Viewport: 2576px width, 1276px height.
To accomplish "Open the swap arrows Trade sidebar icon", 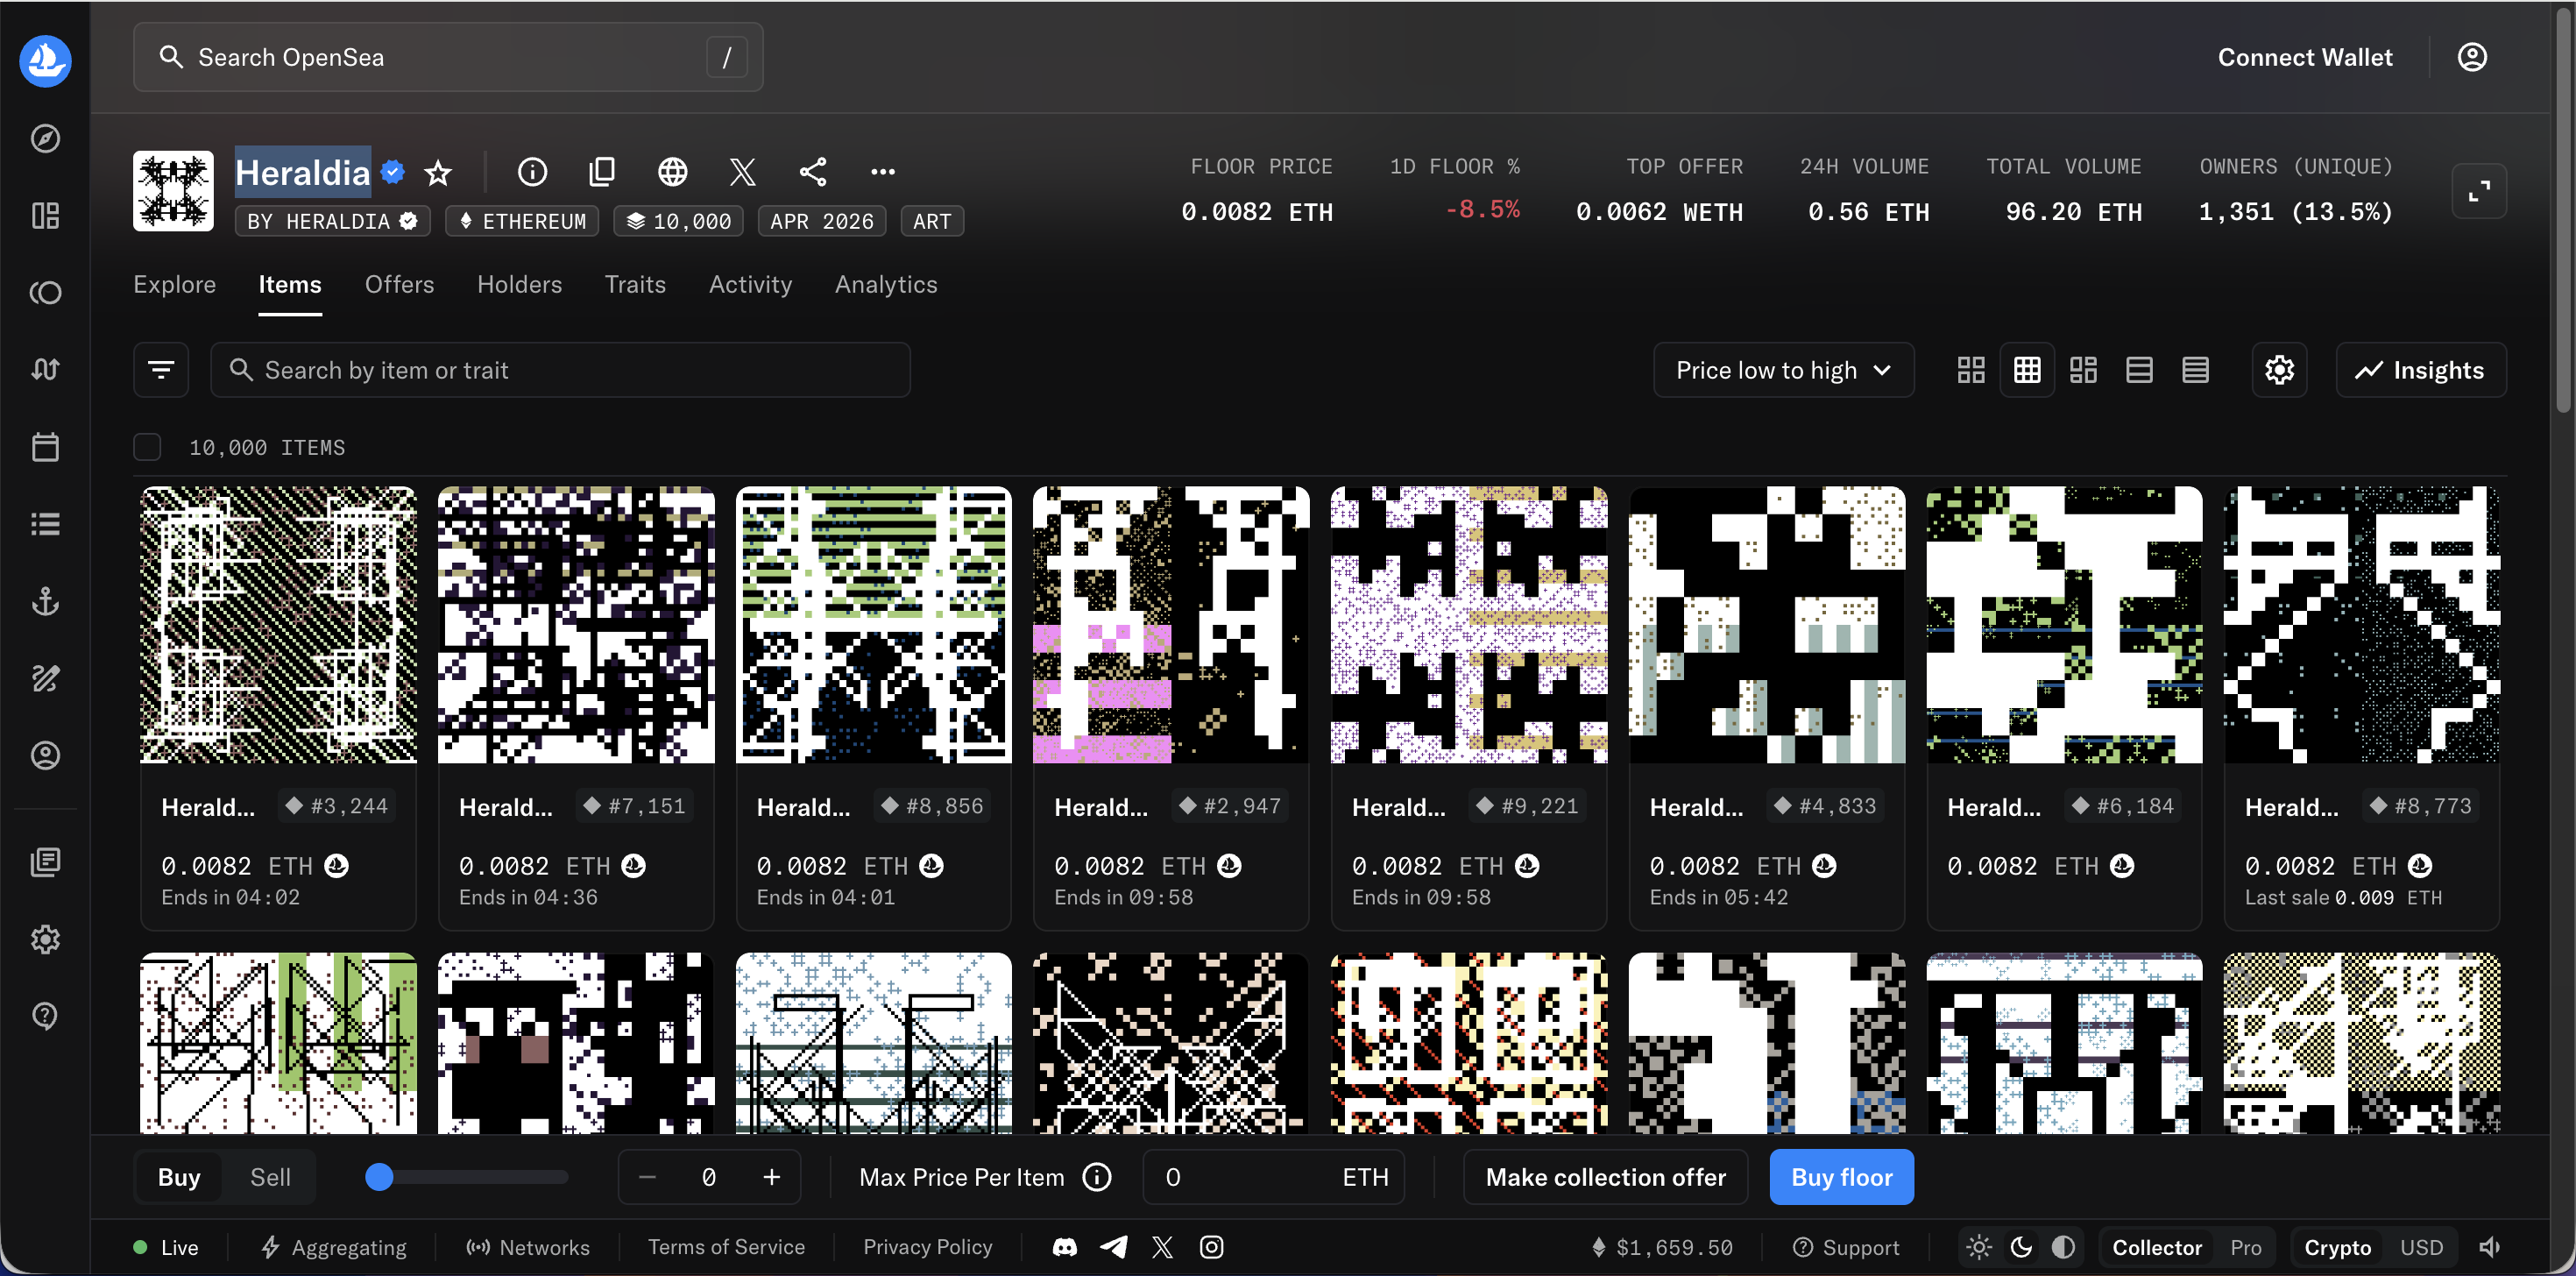I will [45, 369].
